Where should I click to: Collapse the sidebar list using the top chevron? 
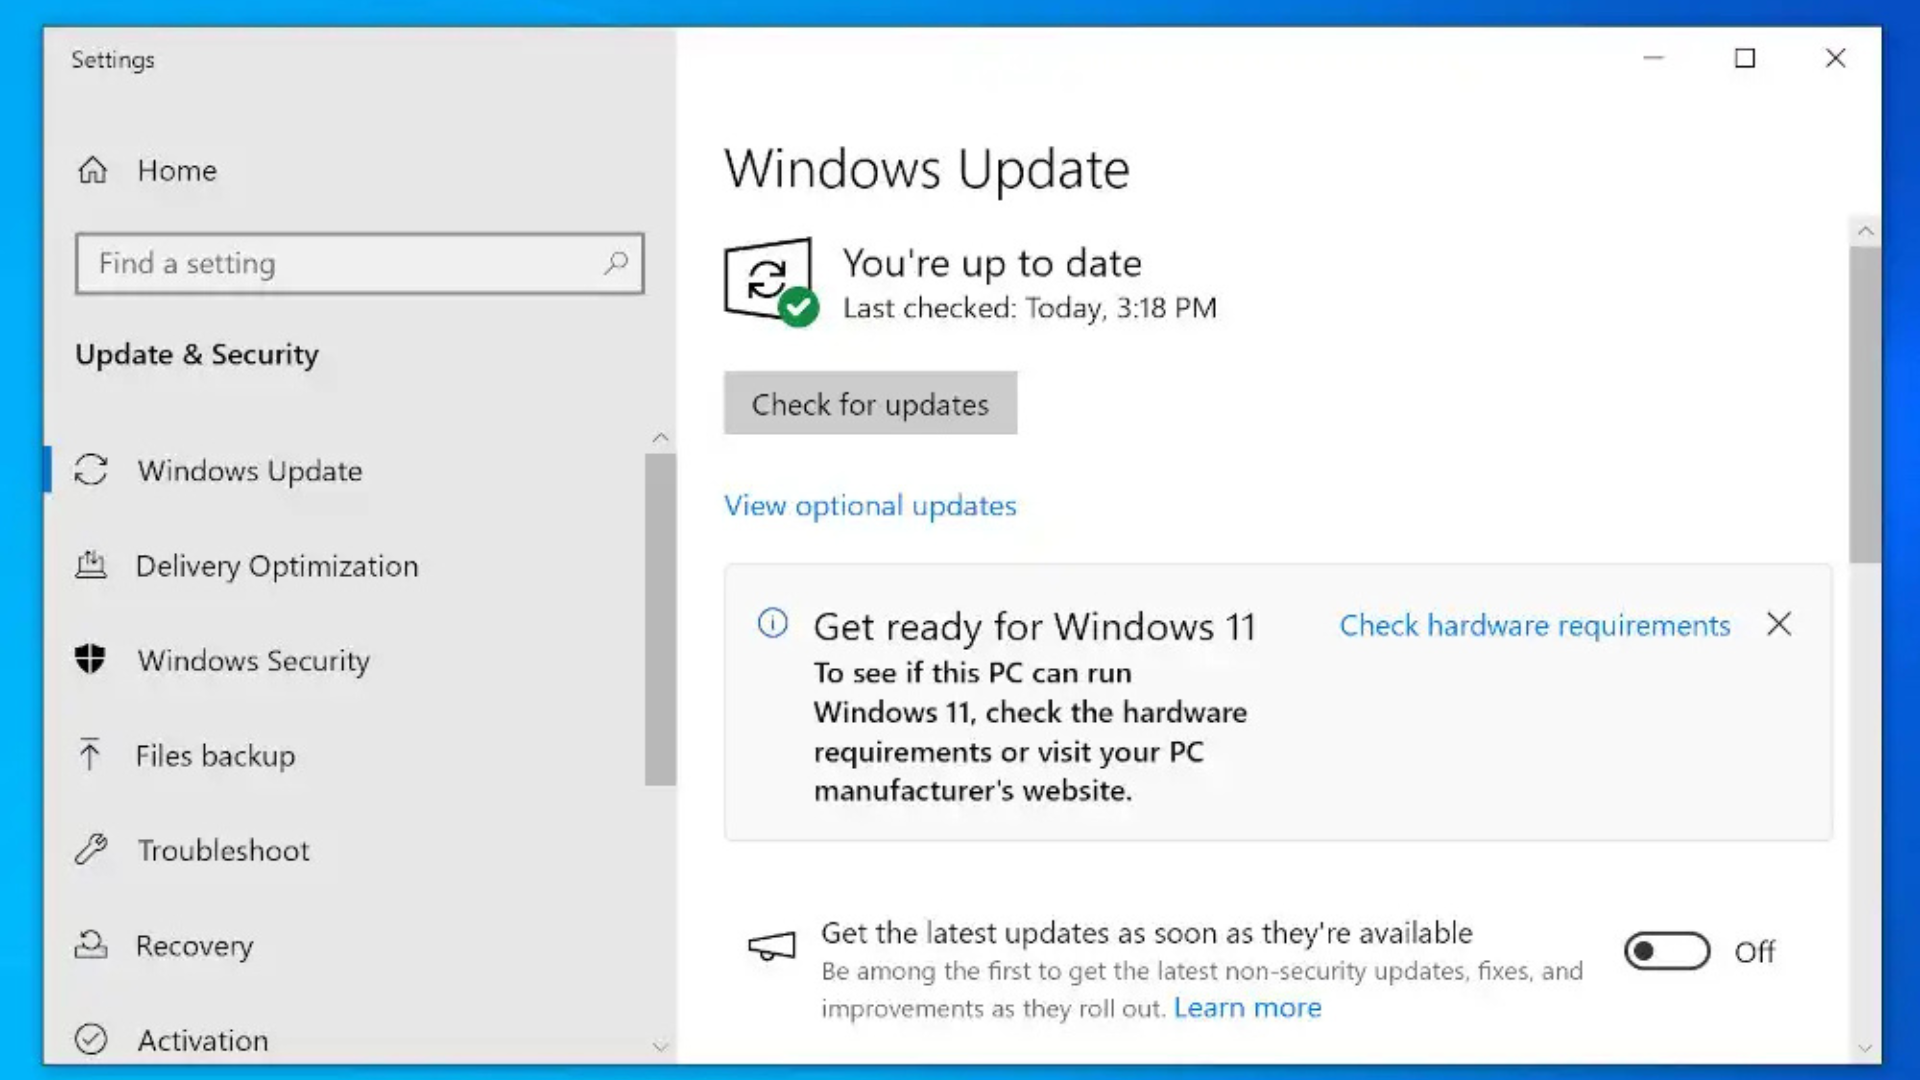point(661,437)
